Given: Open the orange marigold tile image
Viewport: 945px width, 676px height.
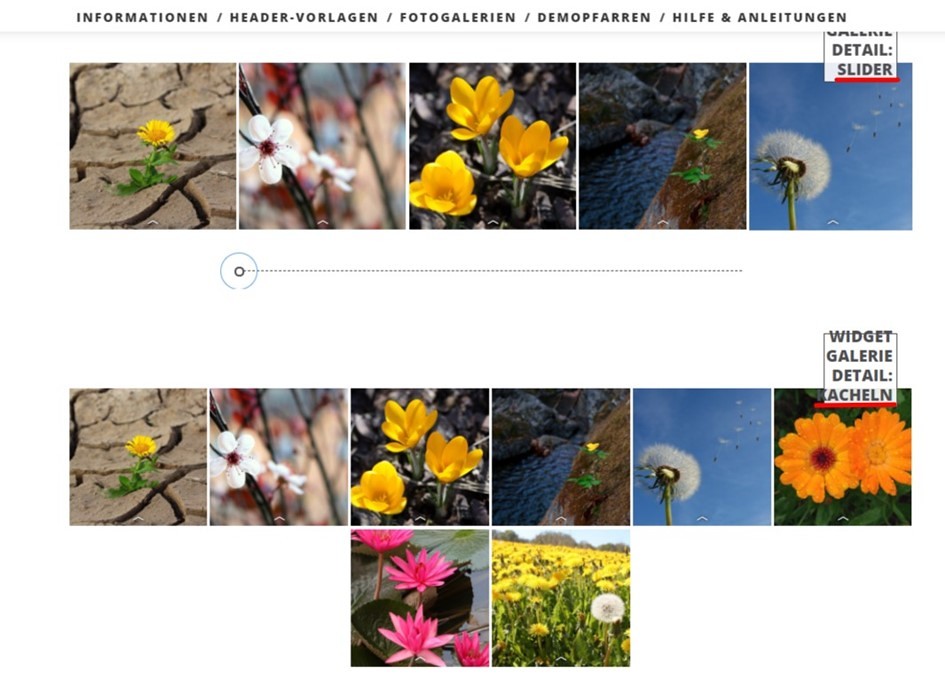Looking at the screenshot, I should (x=843, y=457).
